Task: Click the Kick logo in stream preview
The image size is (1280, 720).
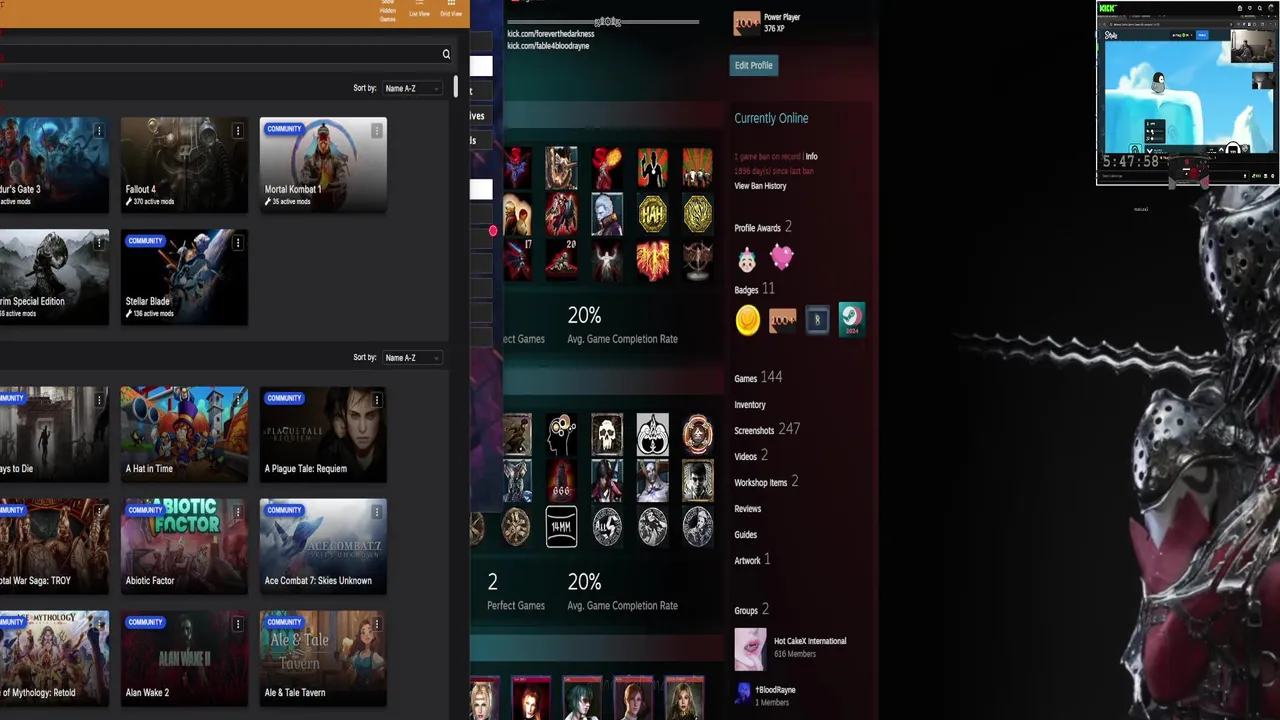Action: [1108, 8]
